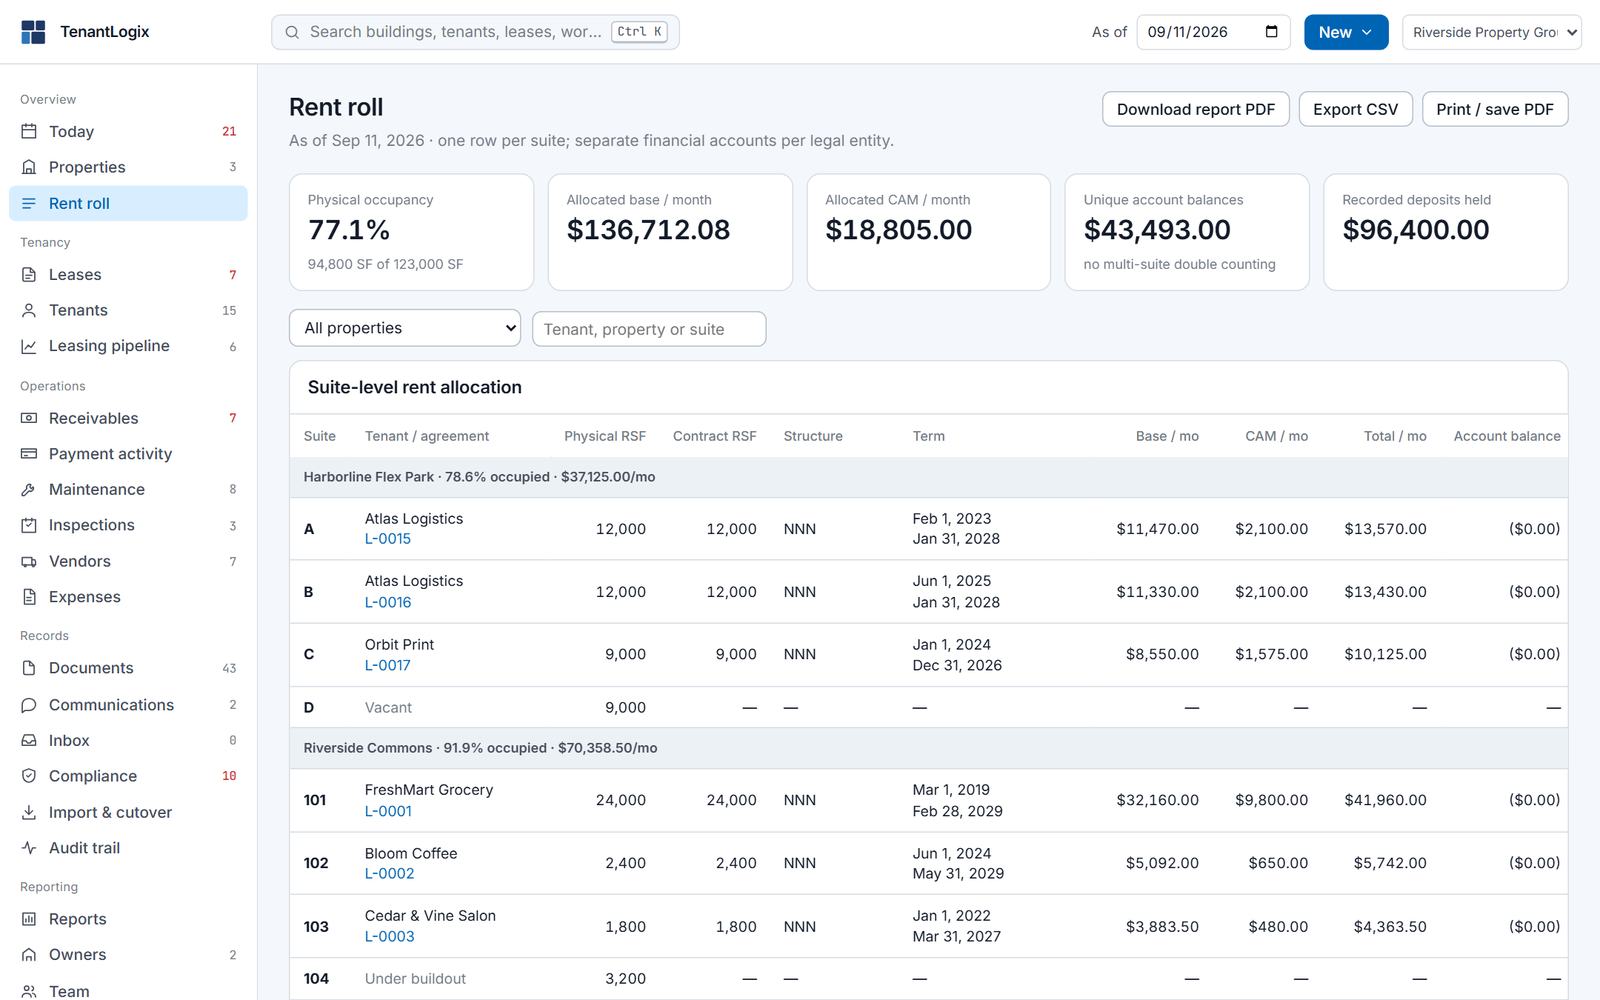Open the All properties filter dropdown
Image resolution: width=1600 pixels, height=1000 pixels.
click(x=405, y=328)
